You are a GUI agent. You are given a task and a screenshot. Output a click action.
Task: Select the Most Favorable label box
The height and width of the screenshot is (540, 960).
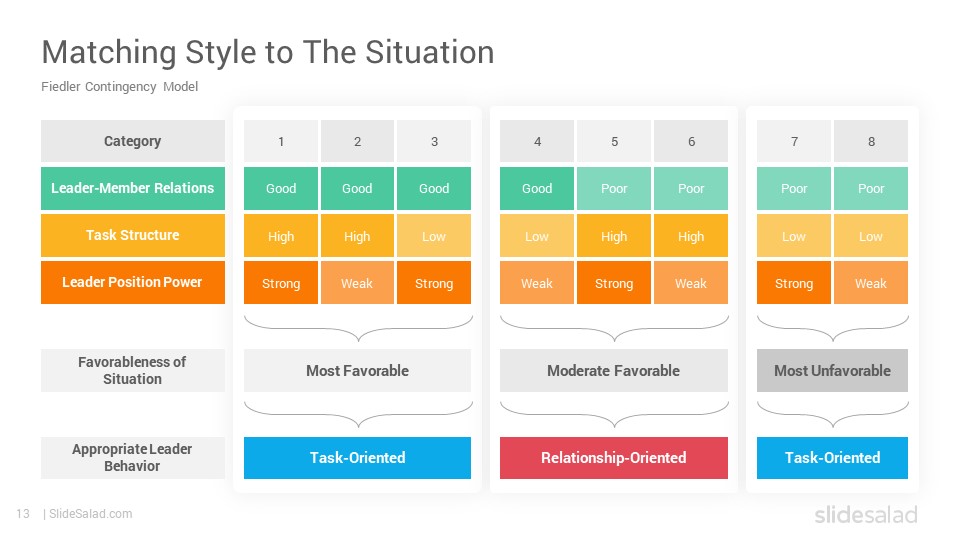pos(358,370)
